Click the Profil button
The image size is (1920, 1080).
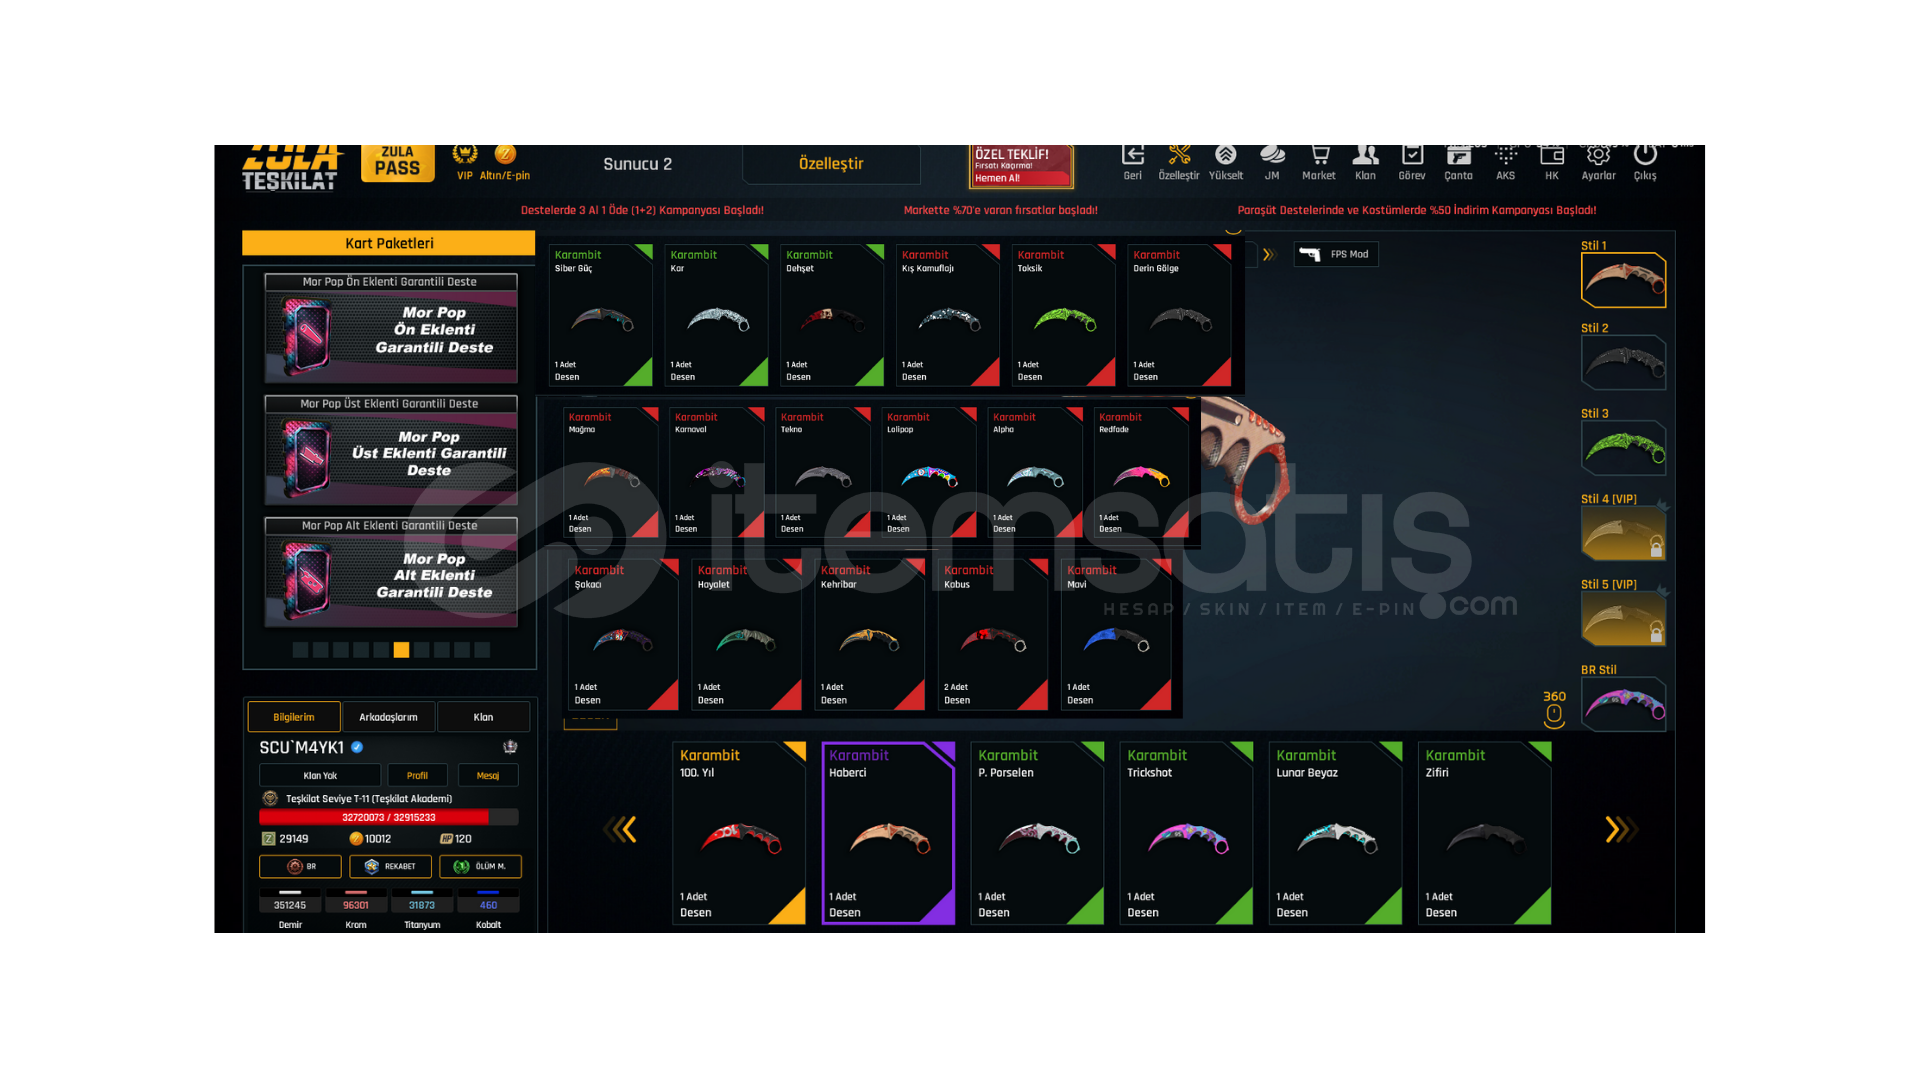[x=417, y=775]
